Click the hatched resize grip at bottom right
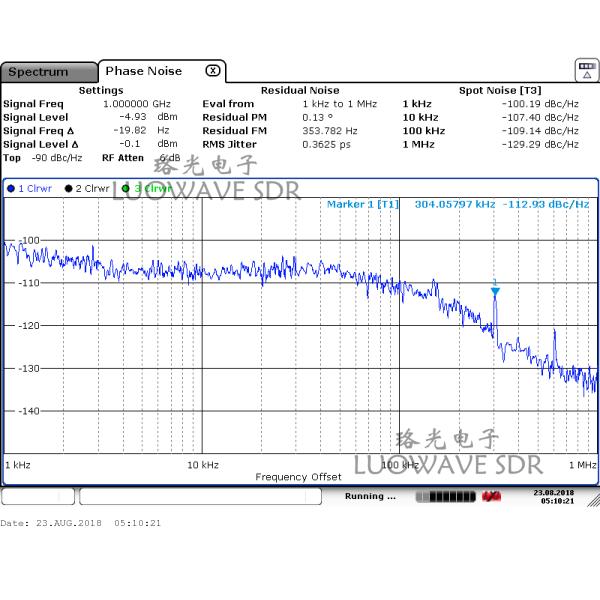 click(x=593, y=501)
